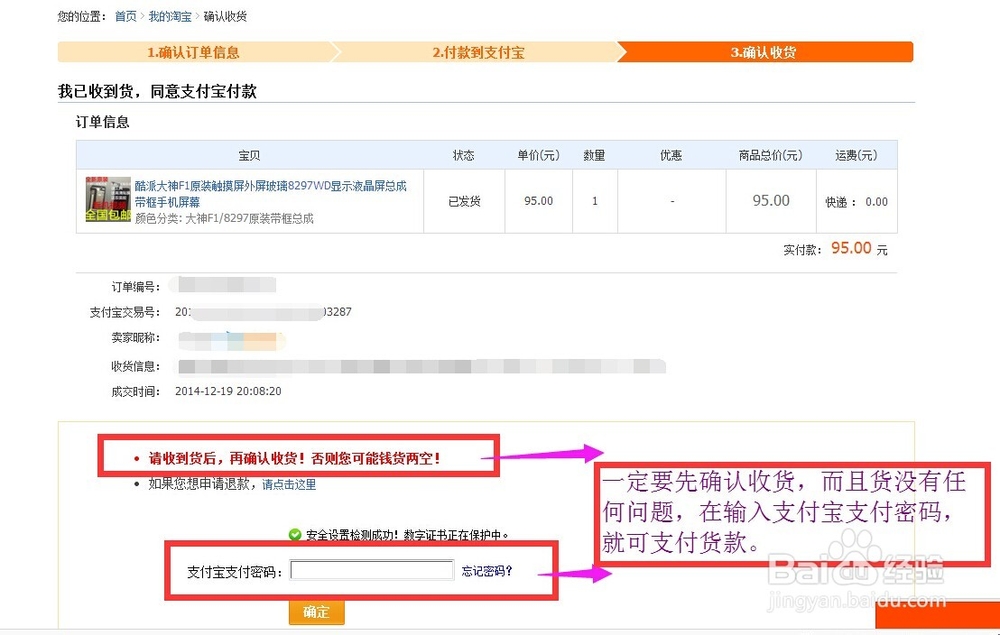The image size is (1000, 635).
Task: Select the 2.付款到支付宝 step tab
Action: (x=479, y=52)
